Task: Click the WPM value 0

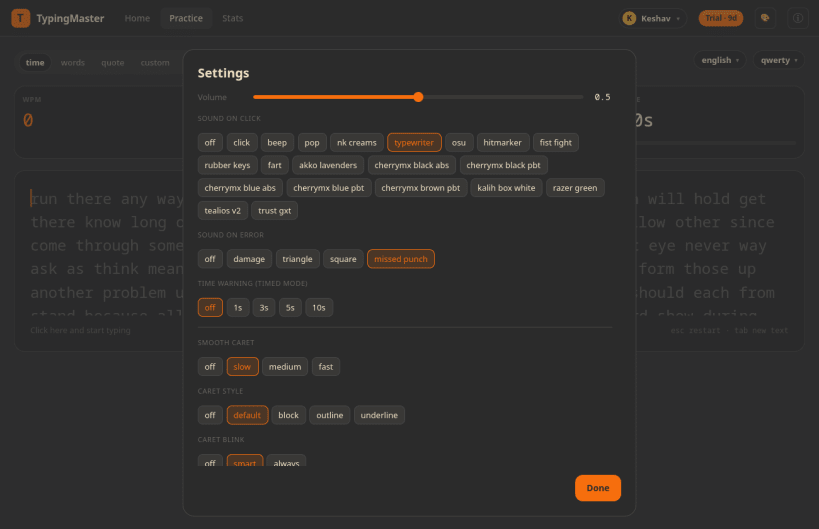Action: (x=28, y=121)
